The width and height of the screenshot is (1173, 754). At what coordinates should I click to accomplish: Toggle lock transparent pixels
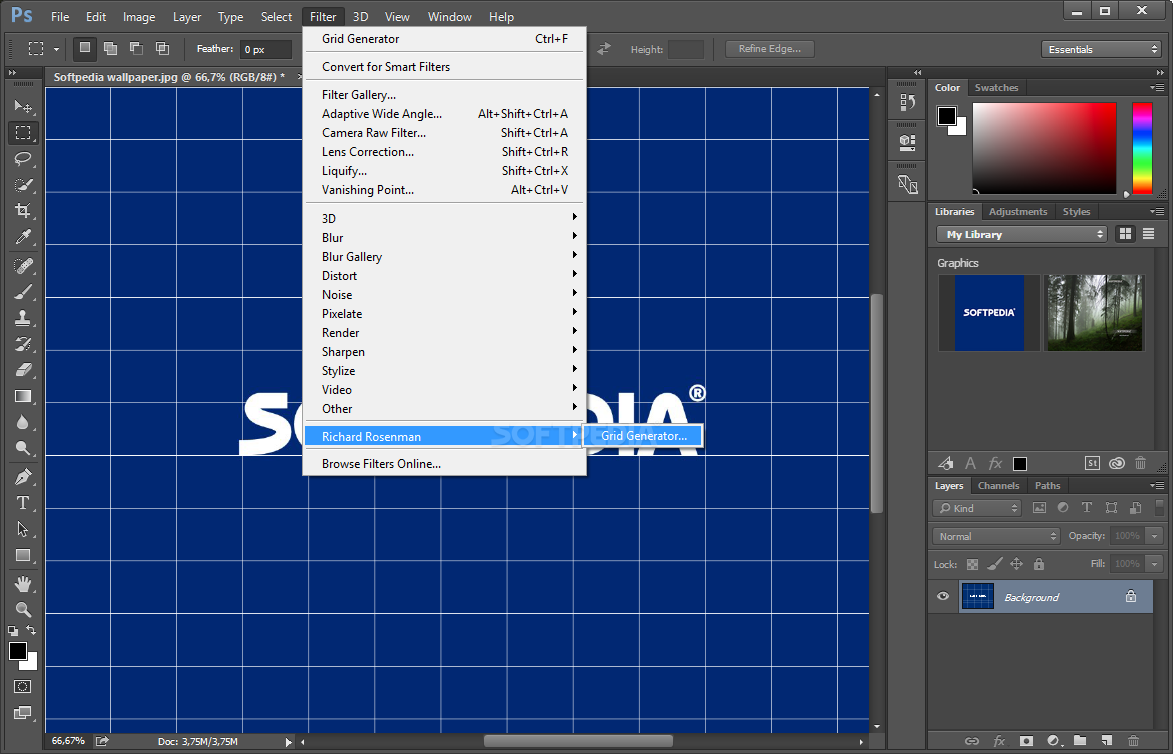tap(972, 565)
